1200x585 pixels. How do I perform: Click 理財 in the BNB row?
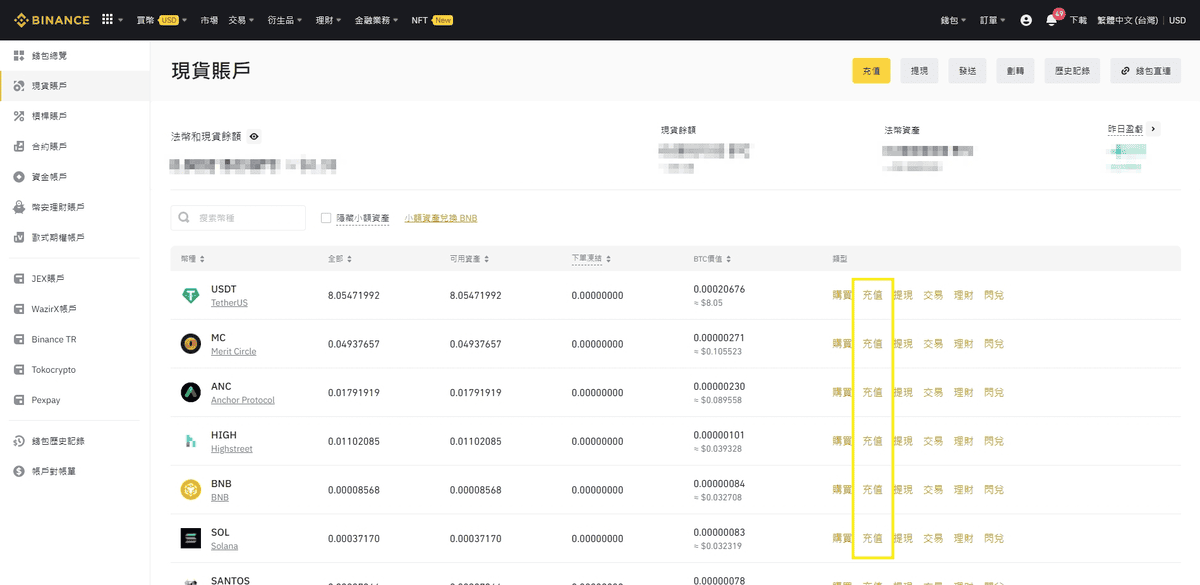963,490
